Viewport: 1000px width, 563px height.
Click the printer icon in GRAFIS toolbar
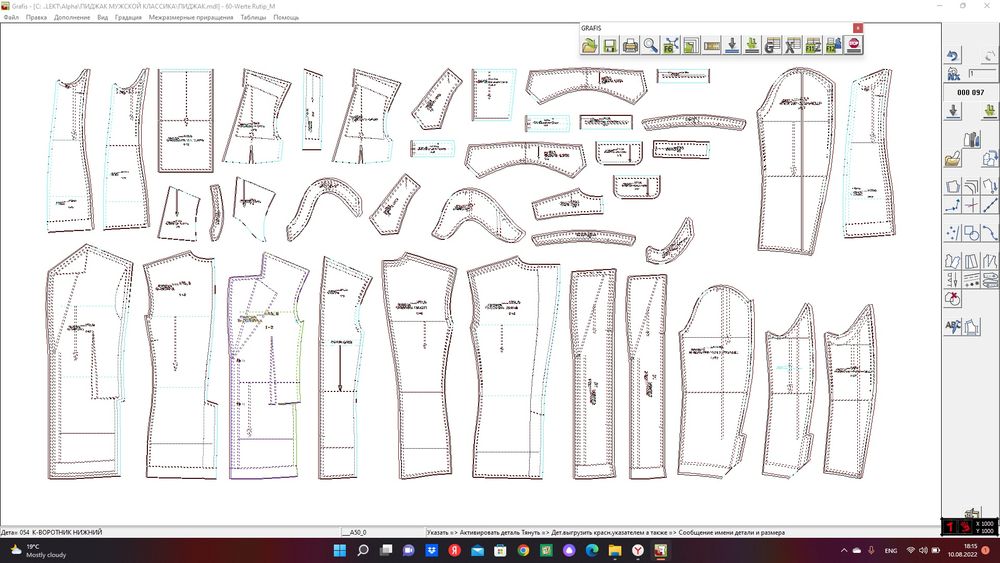pos(631,45)
